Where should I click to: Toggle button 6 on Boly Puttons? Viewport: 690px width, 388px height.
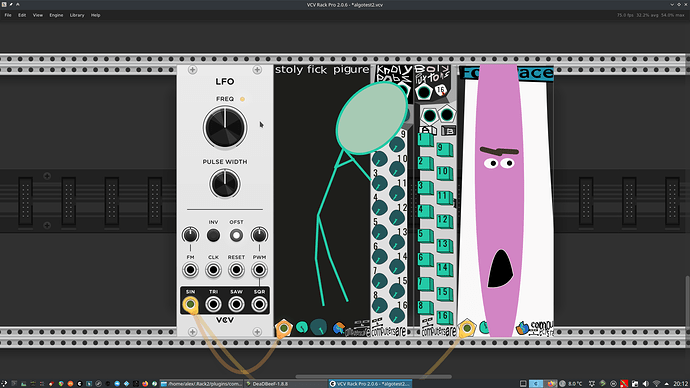pos(426,260)
